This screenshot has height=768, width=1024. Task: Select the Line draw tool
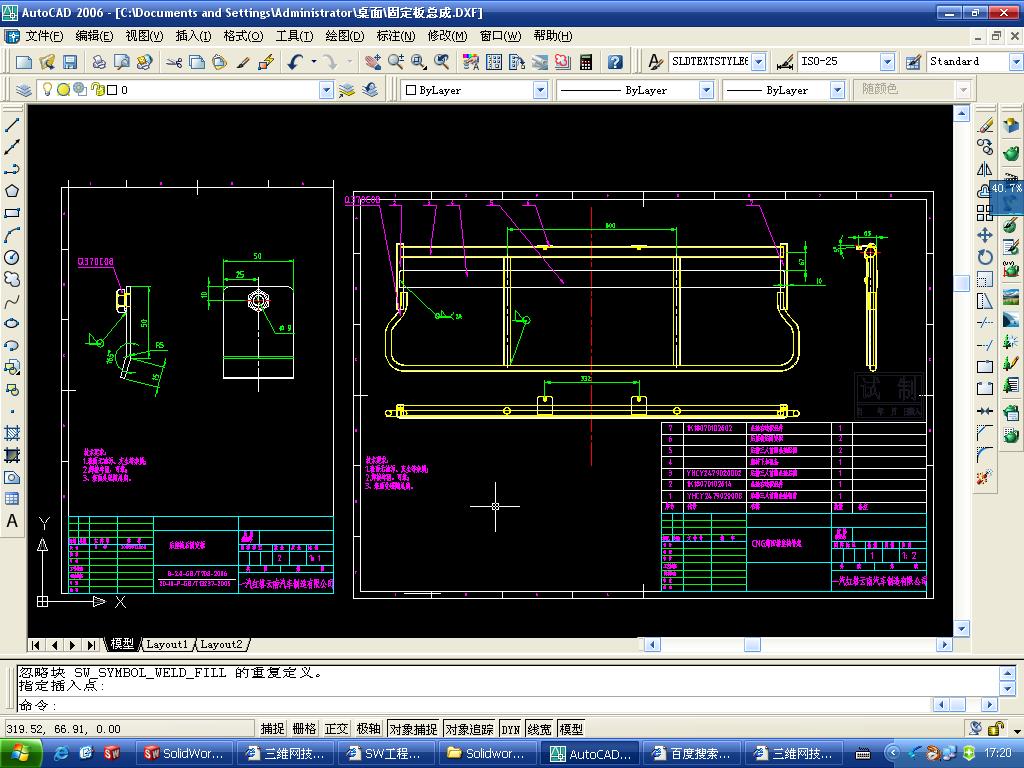[13, 126]
